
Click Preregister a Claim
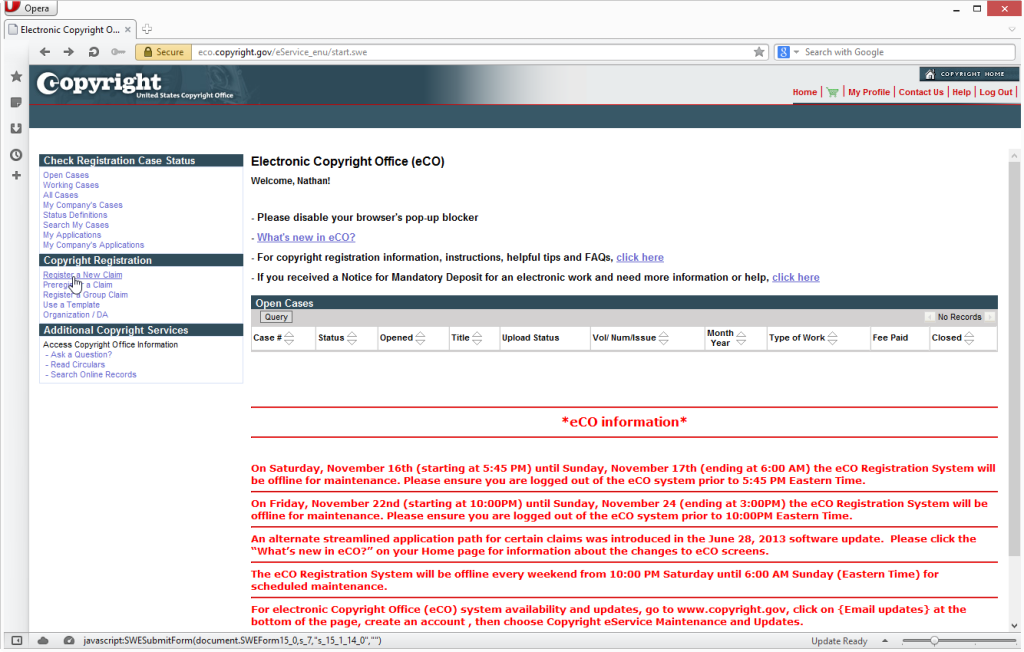point(78,285)
